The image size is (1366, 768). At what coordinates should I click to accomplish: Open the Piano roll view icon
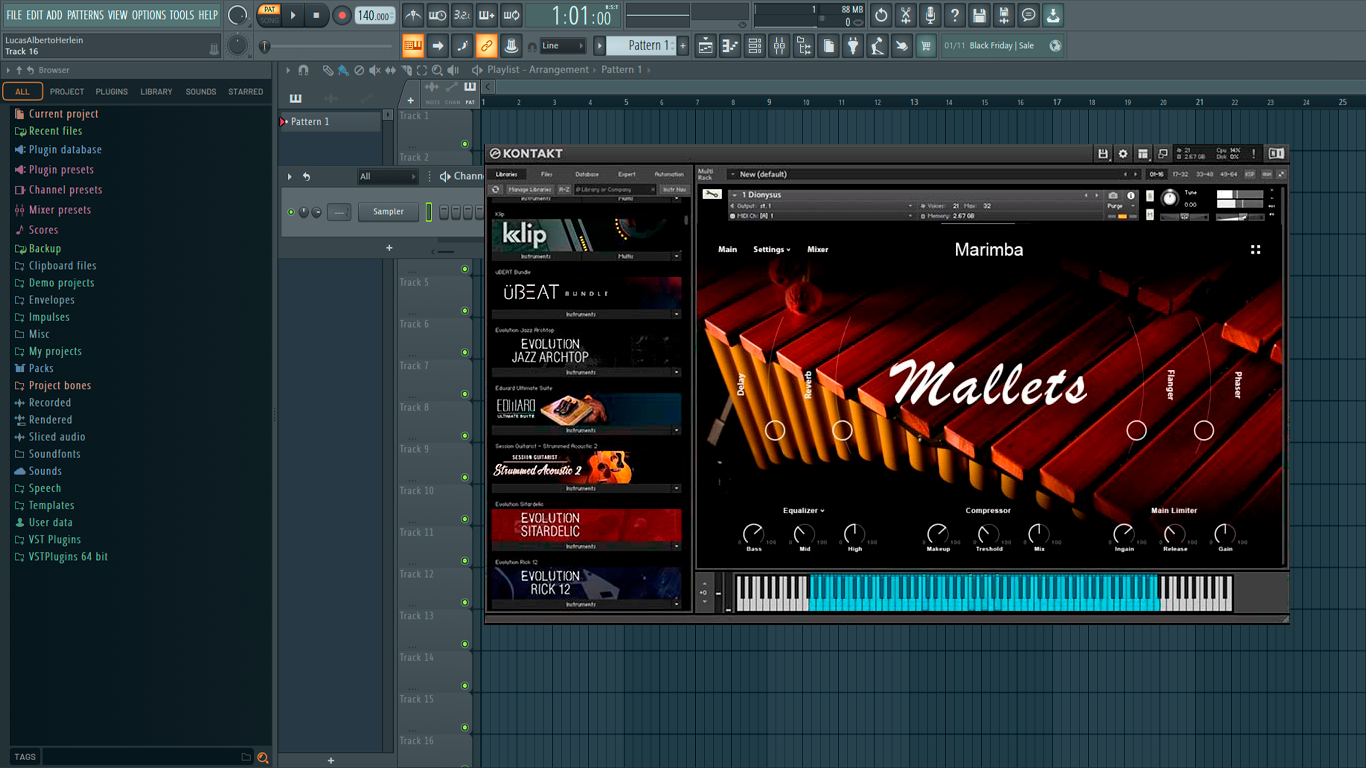(x=730, y=46)
